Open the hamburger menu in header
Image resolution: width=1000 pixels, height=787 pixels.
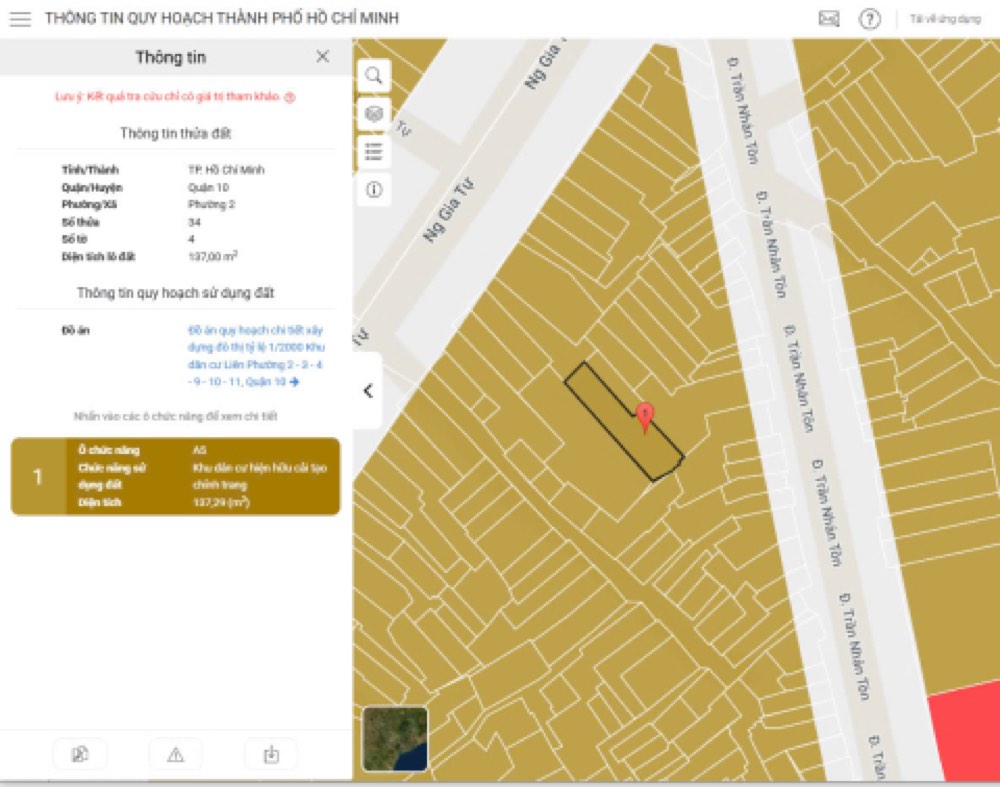point(20,18)
